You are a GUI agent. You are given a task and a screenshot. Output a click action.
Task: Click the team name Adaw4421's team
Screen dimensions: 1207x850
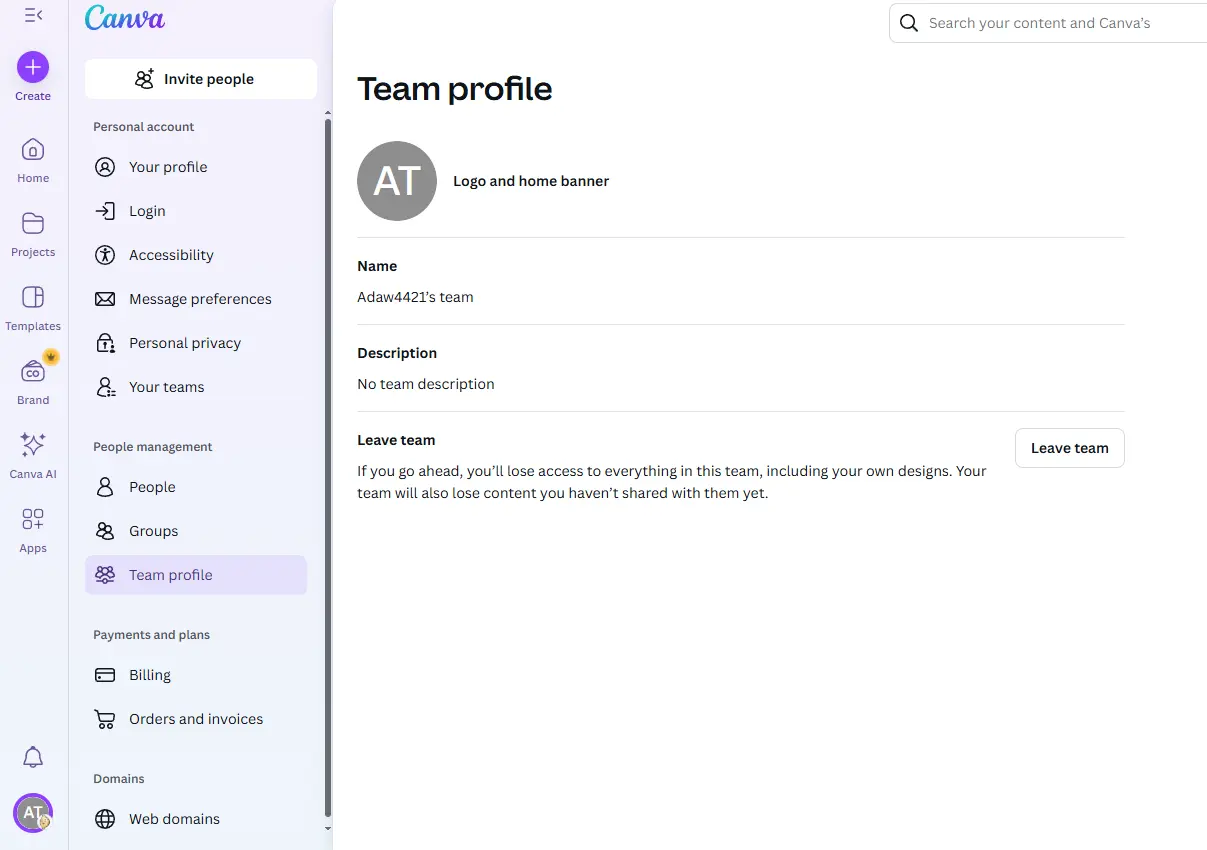click(415, 297)
